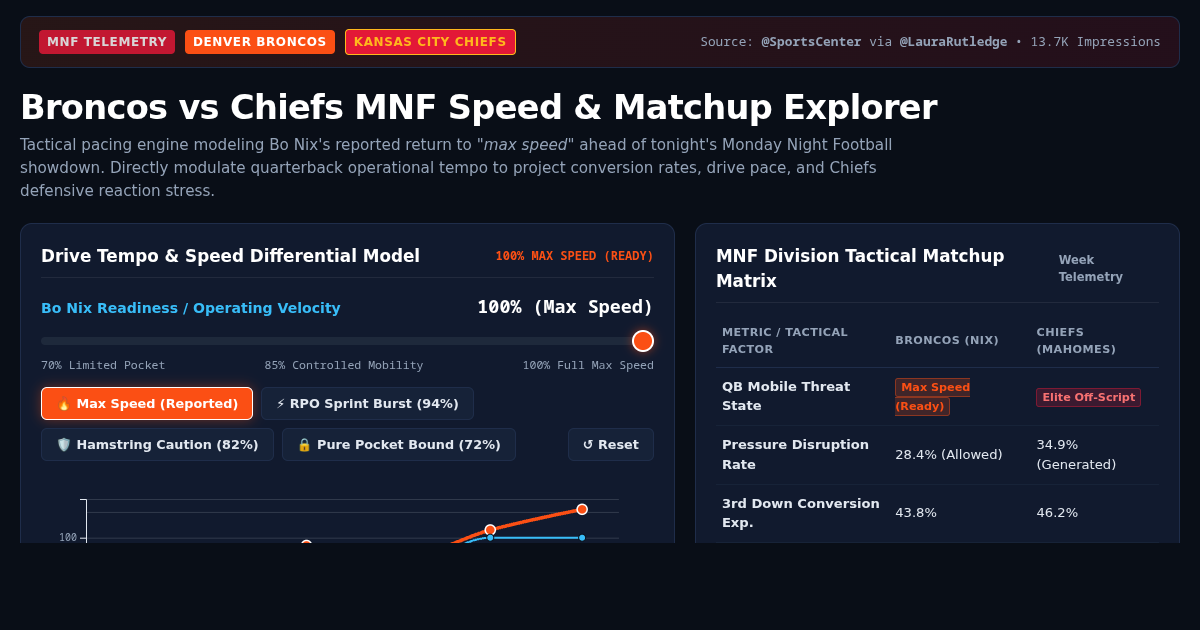Image resolution: width=1200 pixels, height=630 pixels.
Task: Click the '100% MAX SPEED (READY)' status label
Action: pyautogui.click(x=575, y=256)
